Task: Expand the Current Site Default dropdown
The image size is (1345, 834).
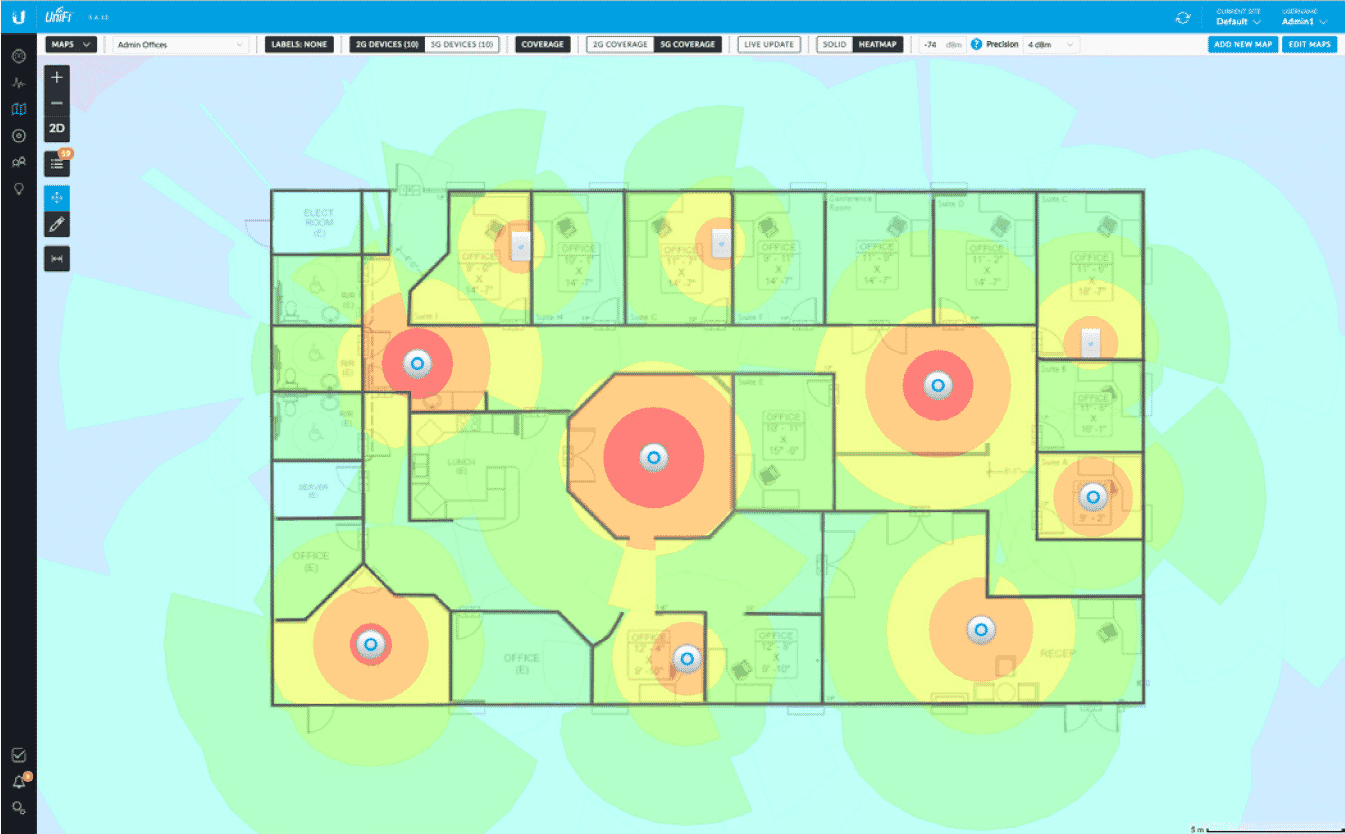Action: click(x=1238, y=18)
